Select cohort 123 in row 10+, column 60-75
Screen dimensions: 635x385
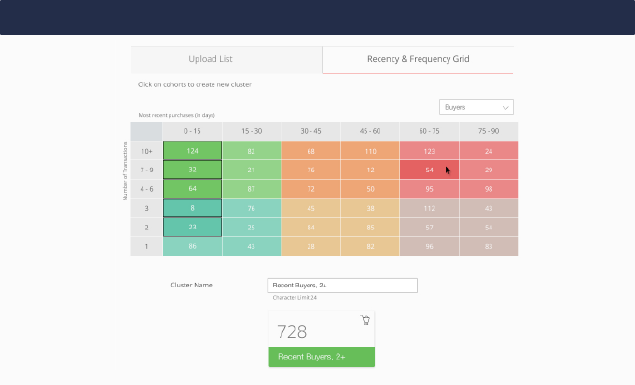[429, 151]
